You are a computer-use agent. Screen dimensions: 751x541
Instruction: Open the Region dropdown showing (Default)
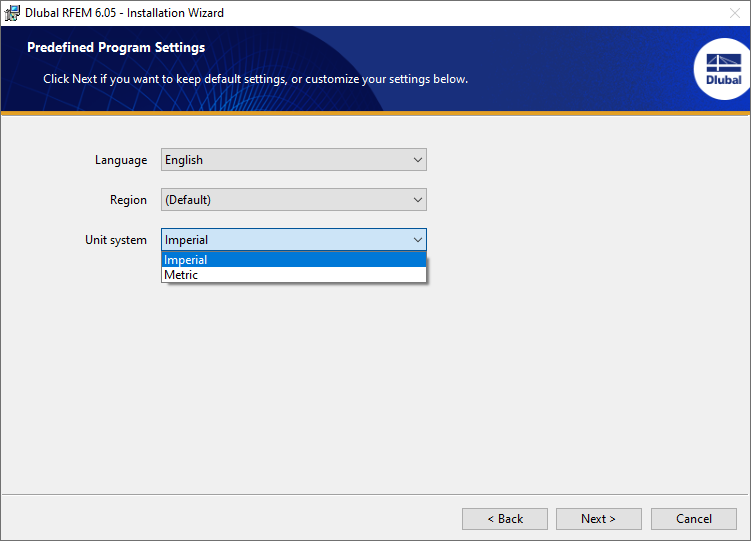(294, 200)
